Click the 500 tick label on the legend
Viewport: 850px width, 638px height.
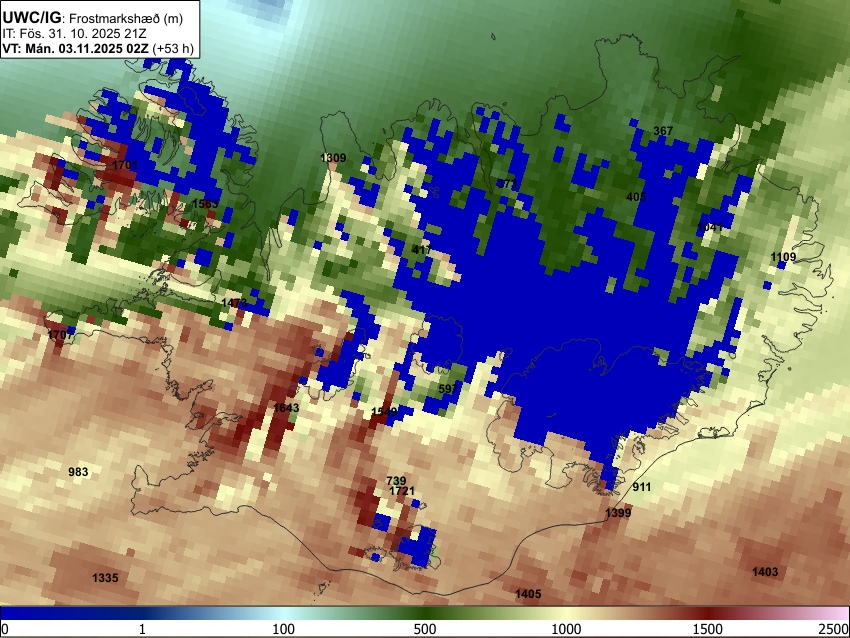425,629
